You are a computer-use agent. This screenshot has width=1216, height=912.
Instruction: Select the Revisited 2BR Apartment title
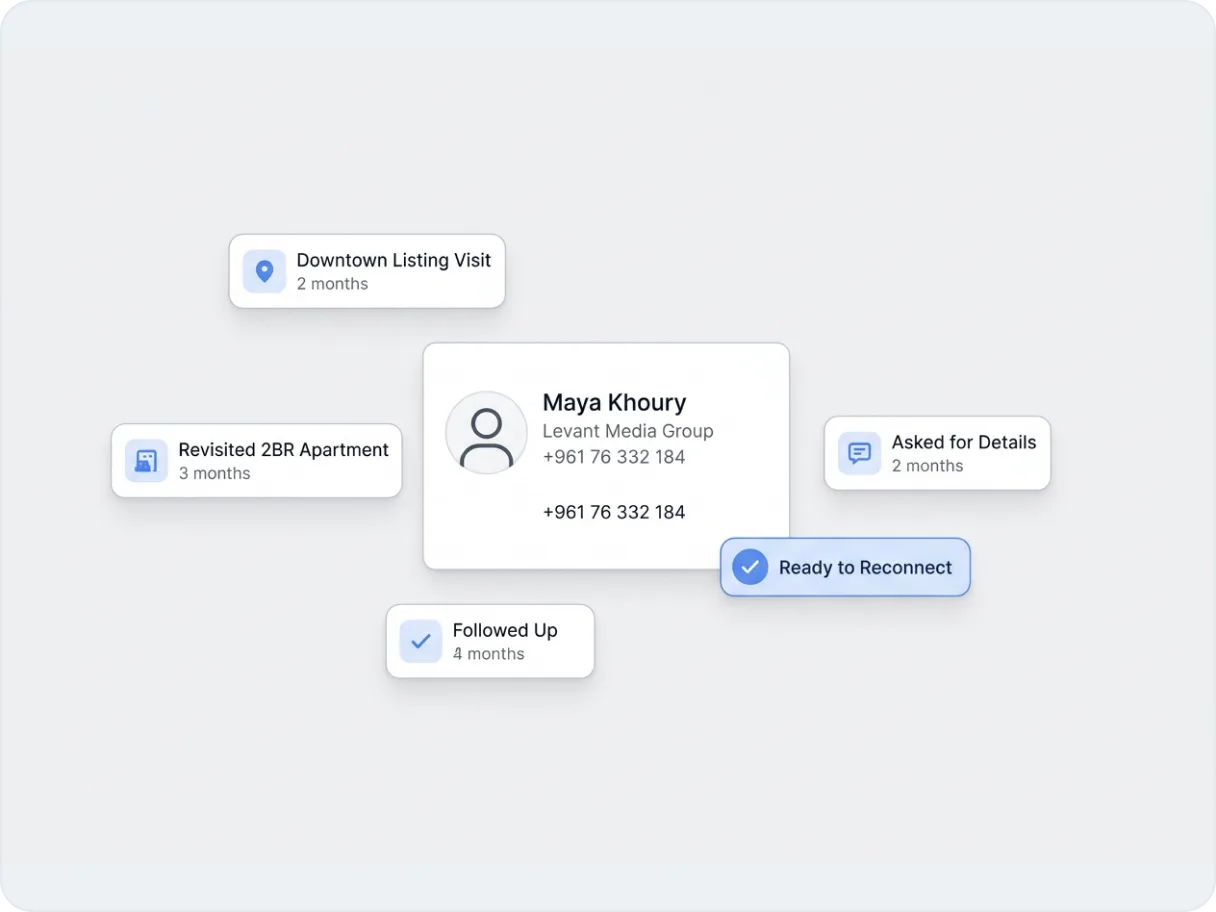point(283,450)
